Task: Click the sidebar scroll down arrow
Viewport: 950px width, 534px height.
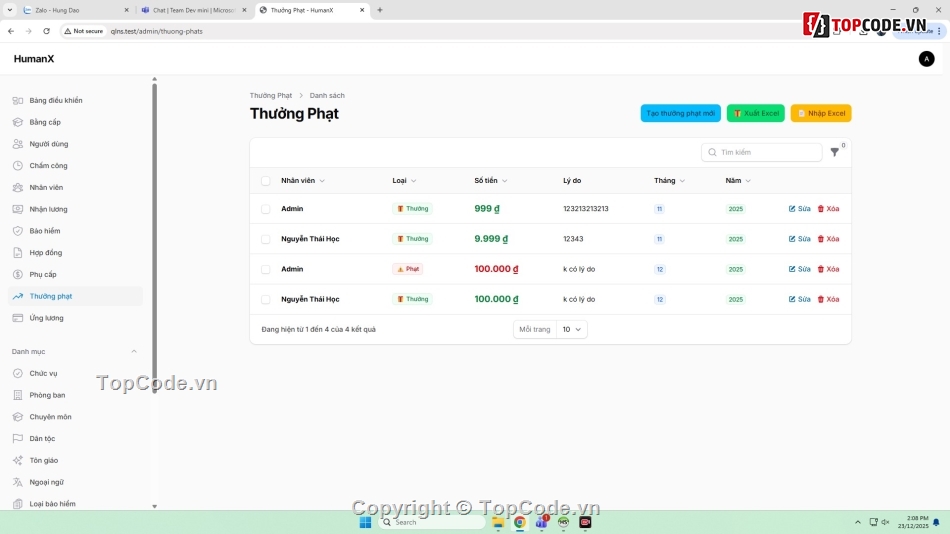Action: 154,506
